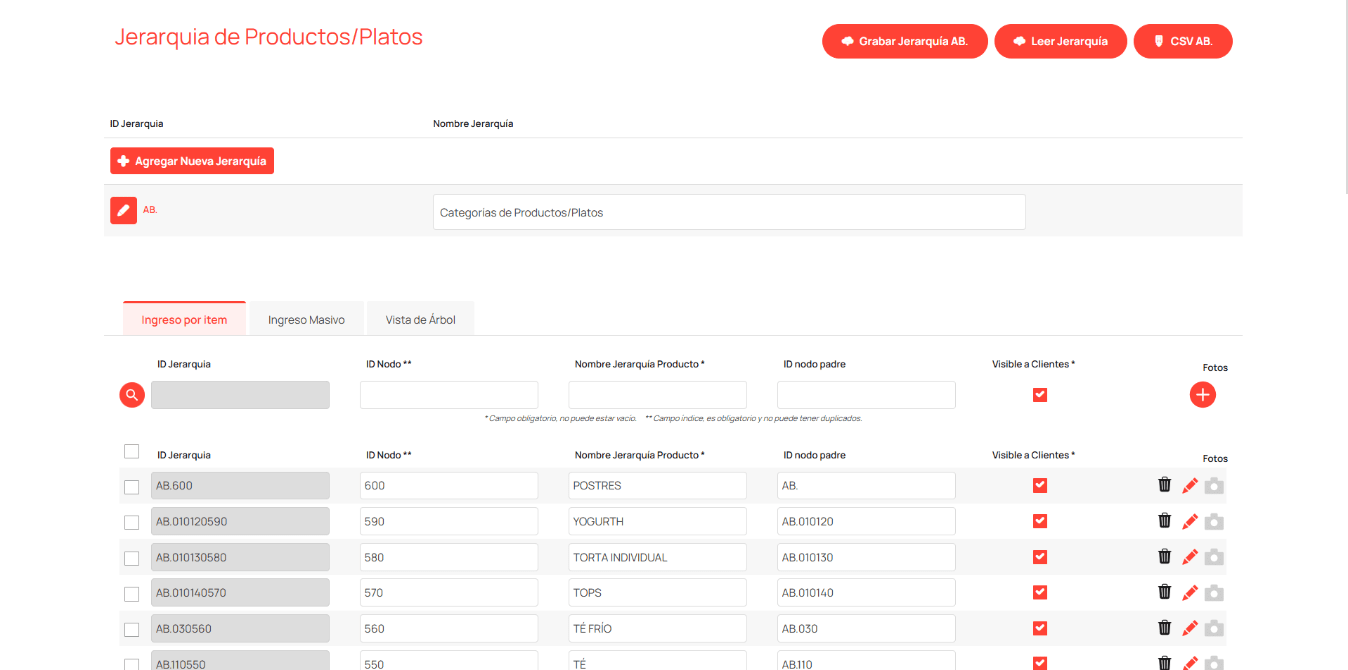1348x670 pixels.
Task: Click the red plus add-item icon
Action: click(x=1202, y=395)
